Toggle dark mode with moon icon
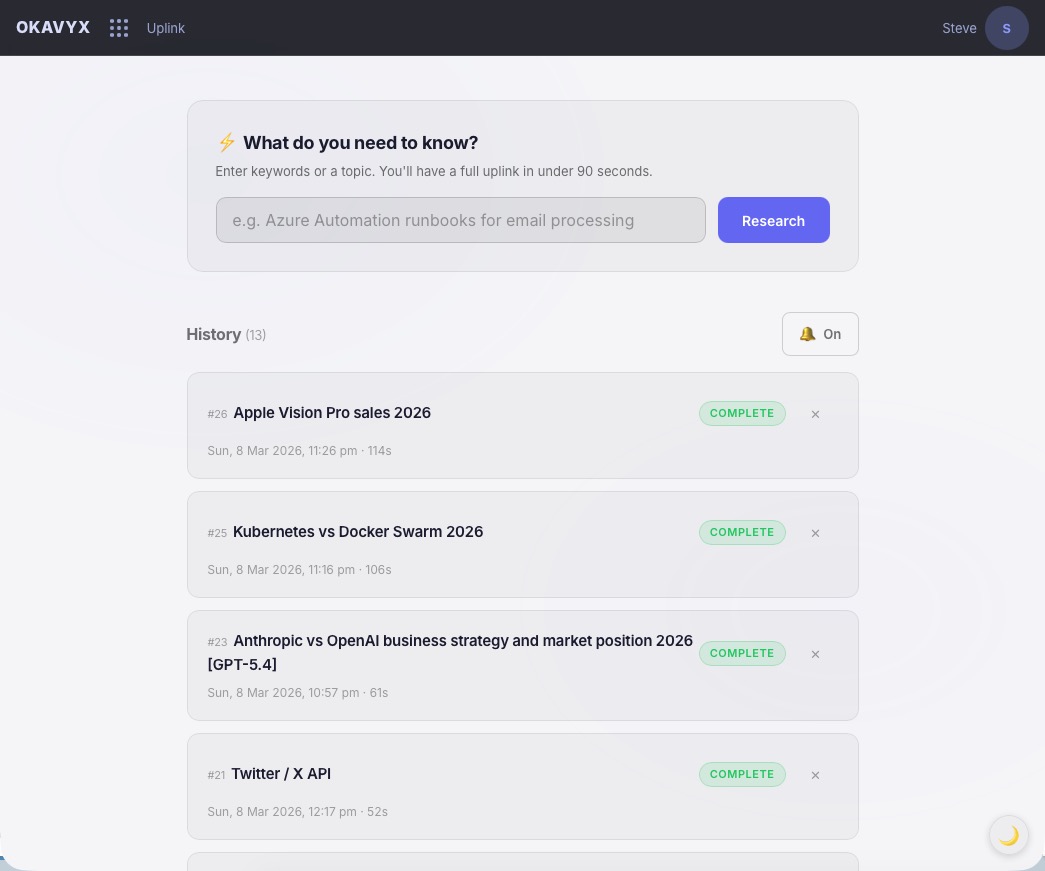1045x871 pixels. tap(1009, 835)
